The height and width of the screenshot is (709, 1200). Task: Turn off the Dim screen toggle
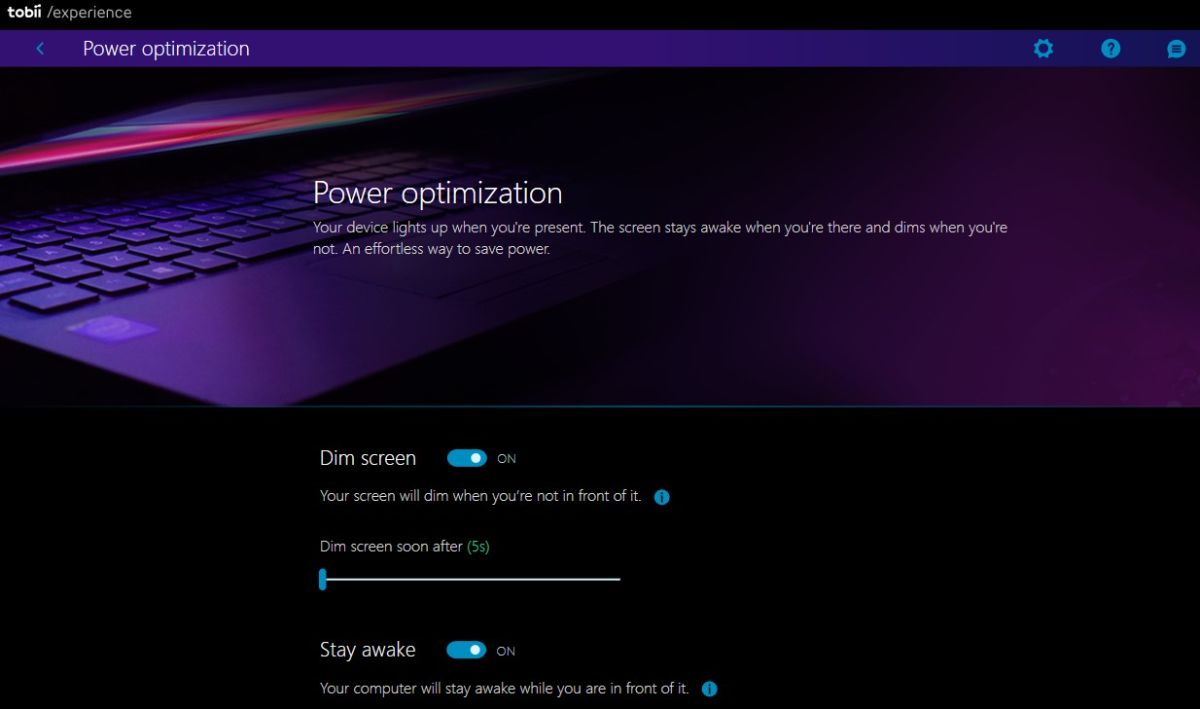point(466,458)
